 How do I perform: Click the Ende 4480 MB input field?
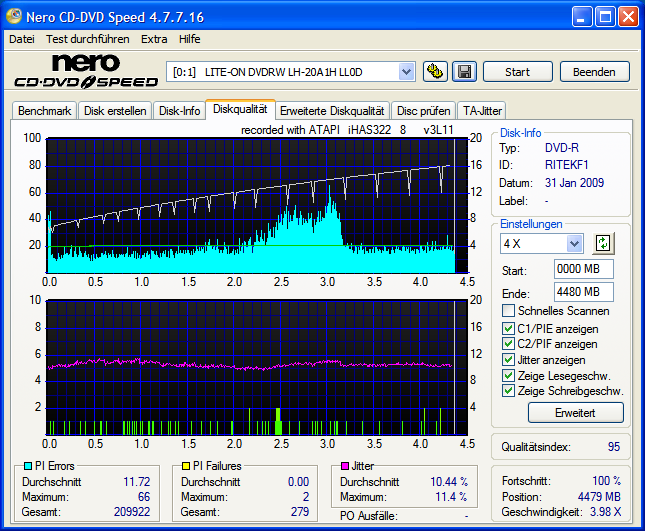(584, 292)
